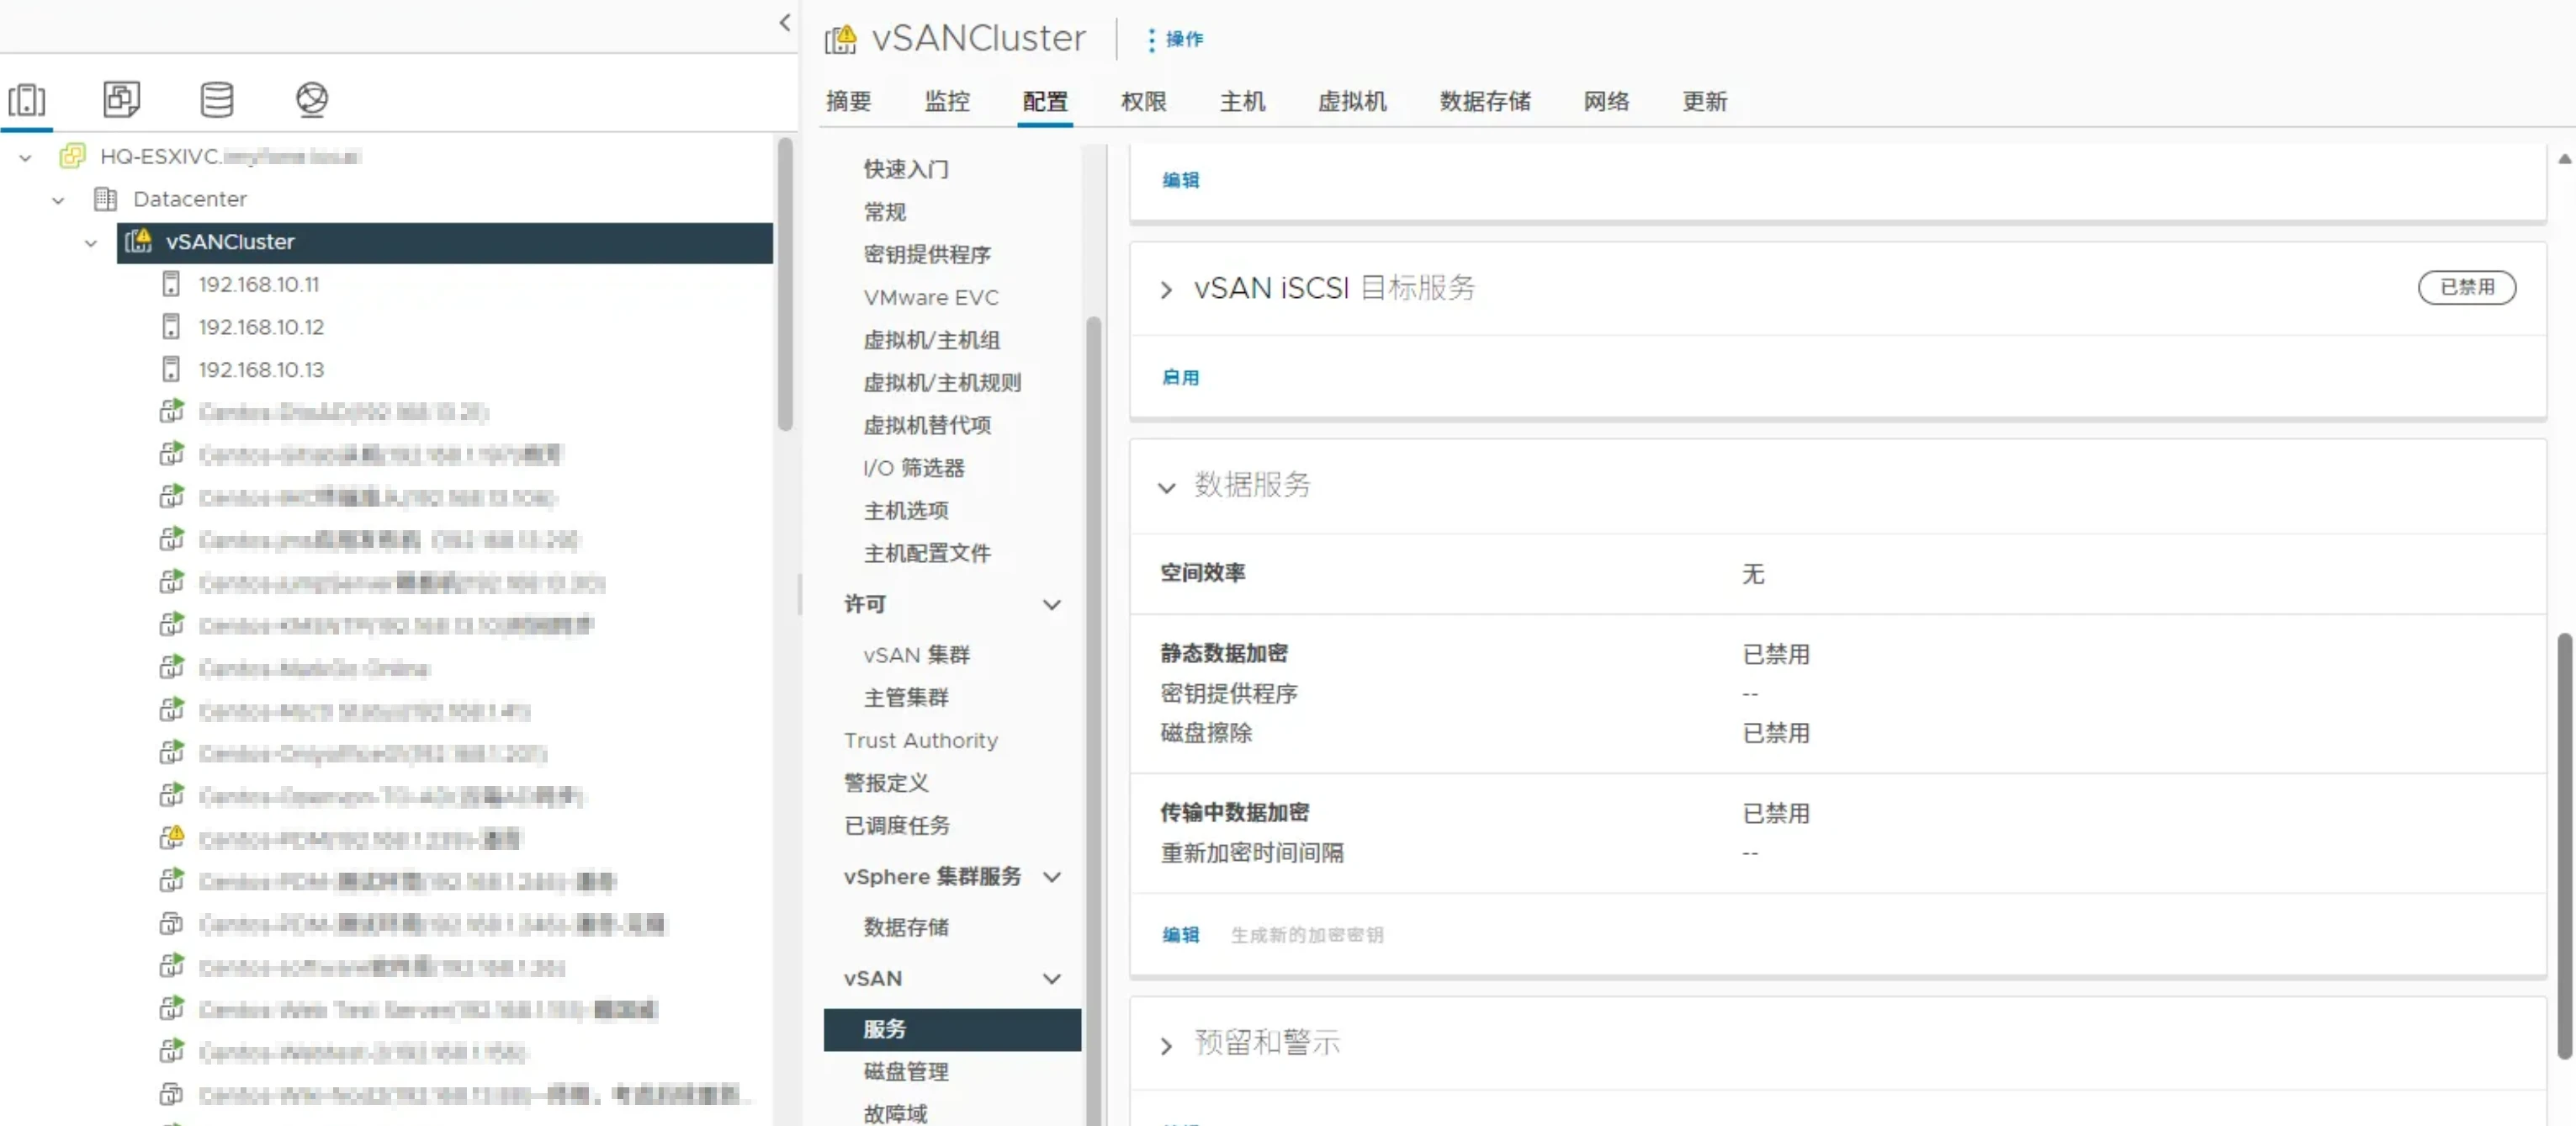This screenshot has height=1126, width=2576.
Task: Open the 数据存储 tab
Action: 1485,101
